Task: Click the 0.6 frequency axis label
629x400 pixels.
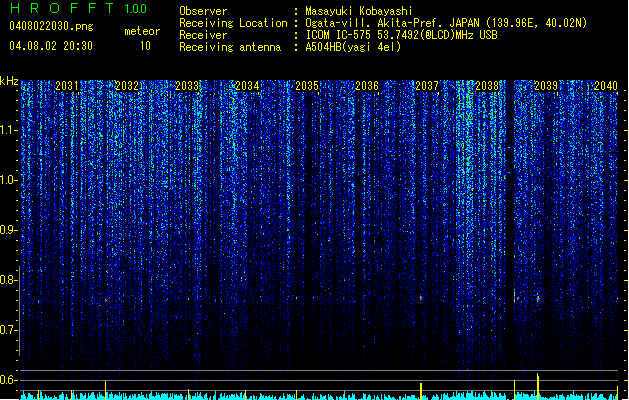Action: 9,380
